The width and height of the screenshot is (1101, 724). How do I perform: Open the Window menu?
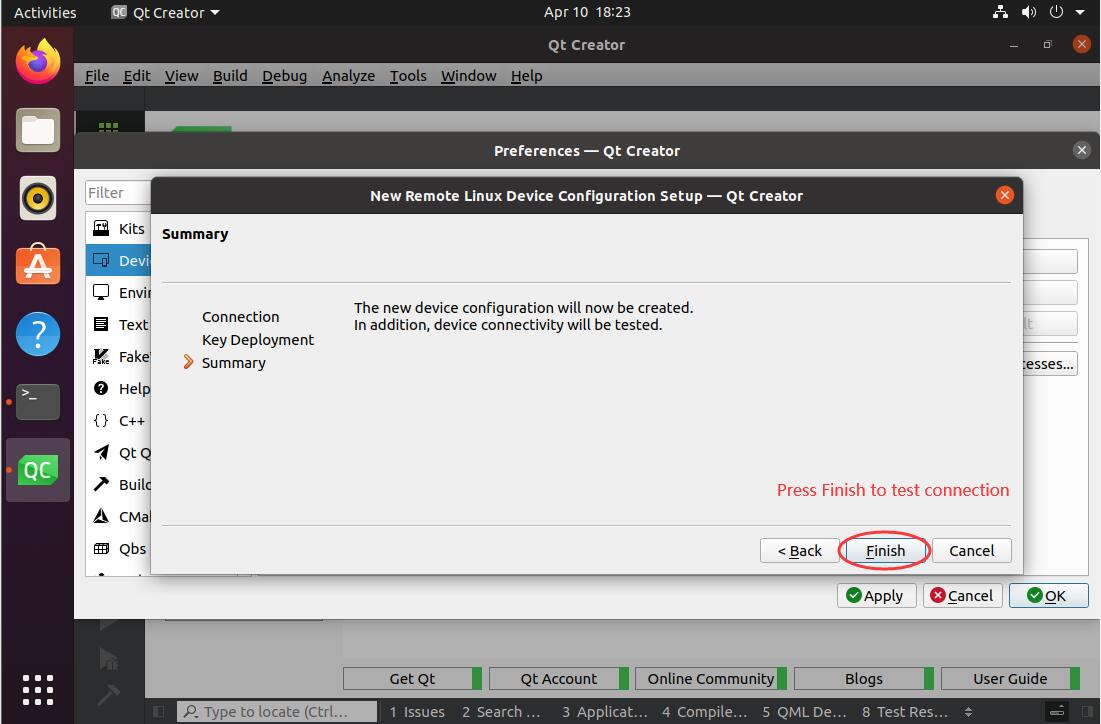click(x=468, y=75)
